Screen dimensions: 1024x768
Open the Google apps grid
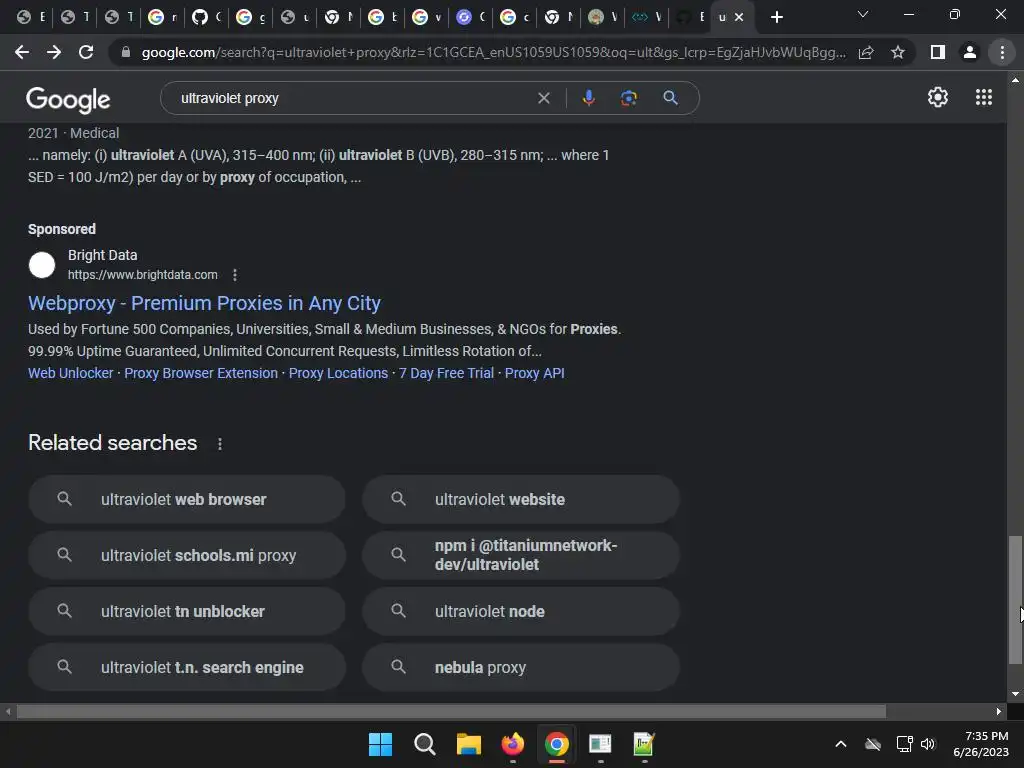[984, 97]
